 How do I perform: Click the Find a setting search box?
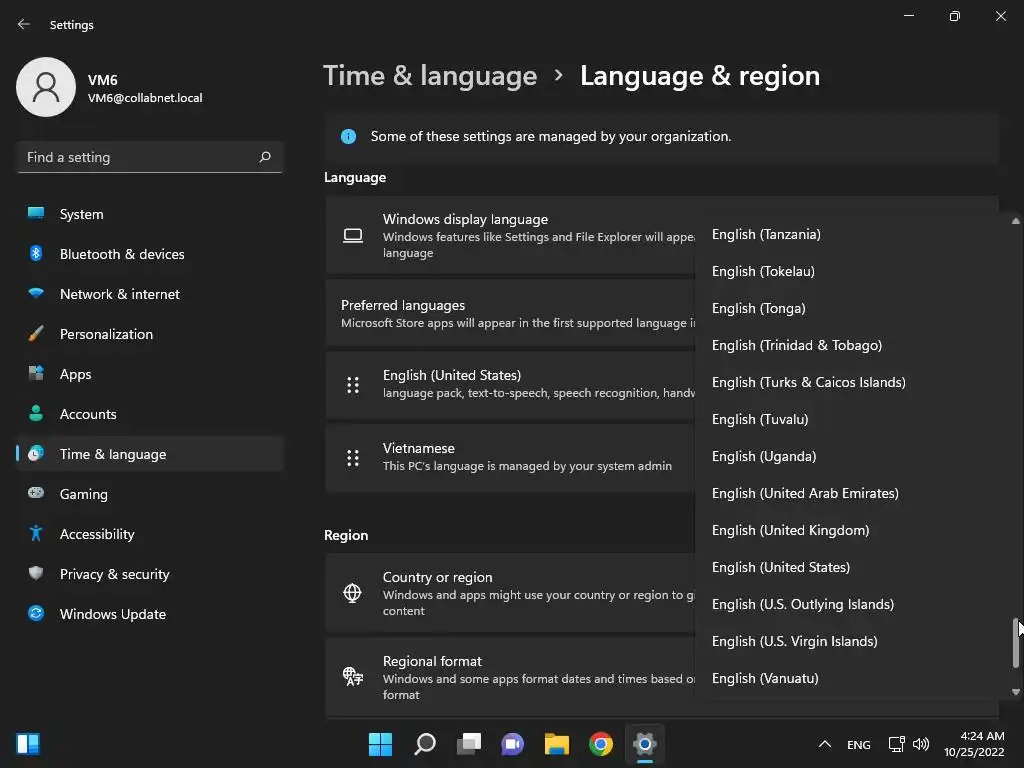coord(150,157)
